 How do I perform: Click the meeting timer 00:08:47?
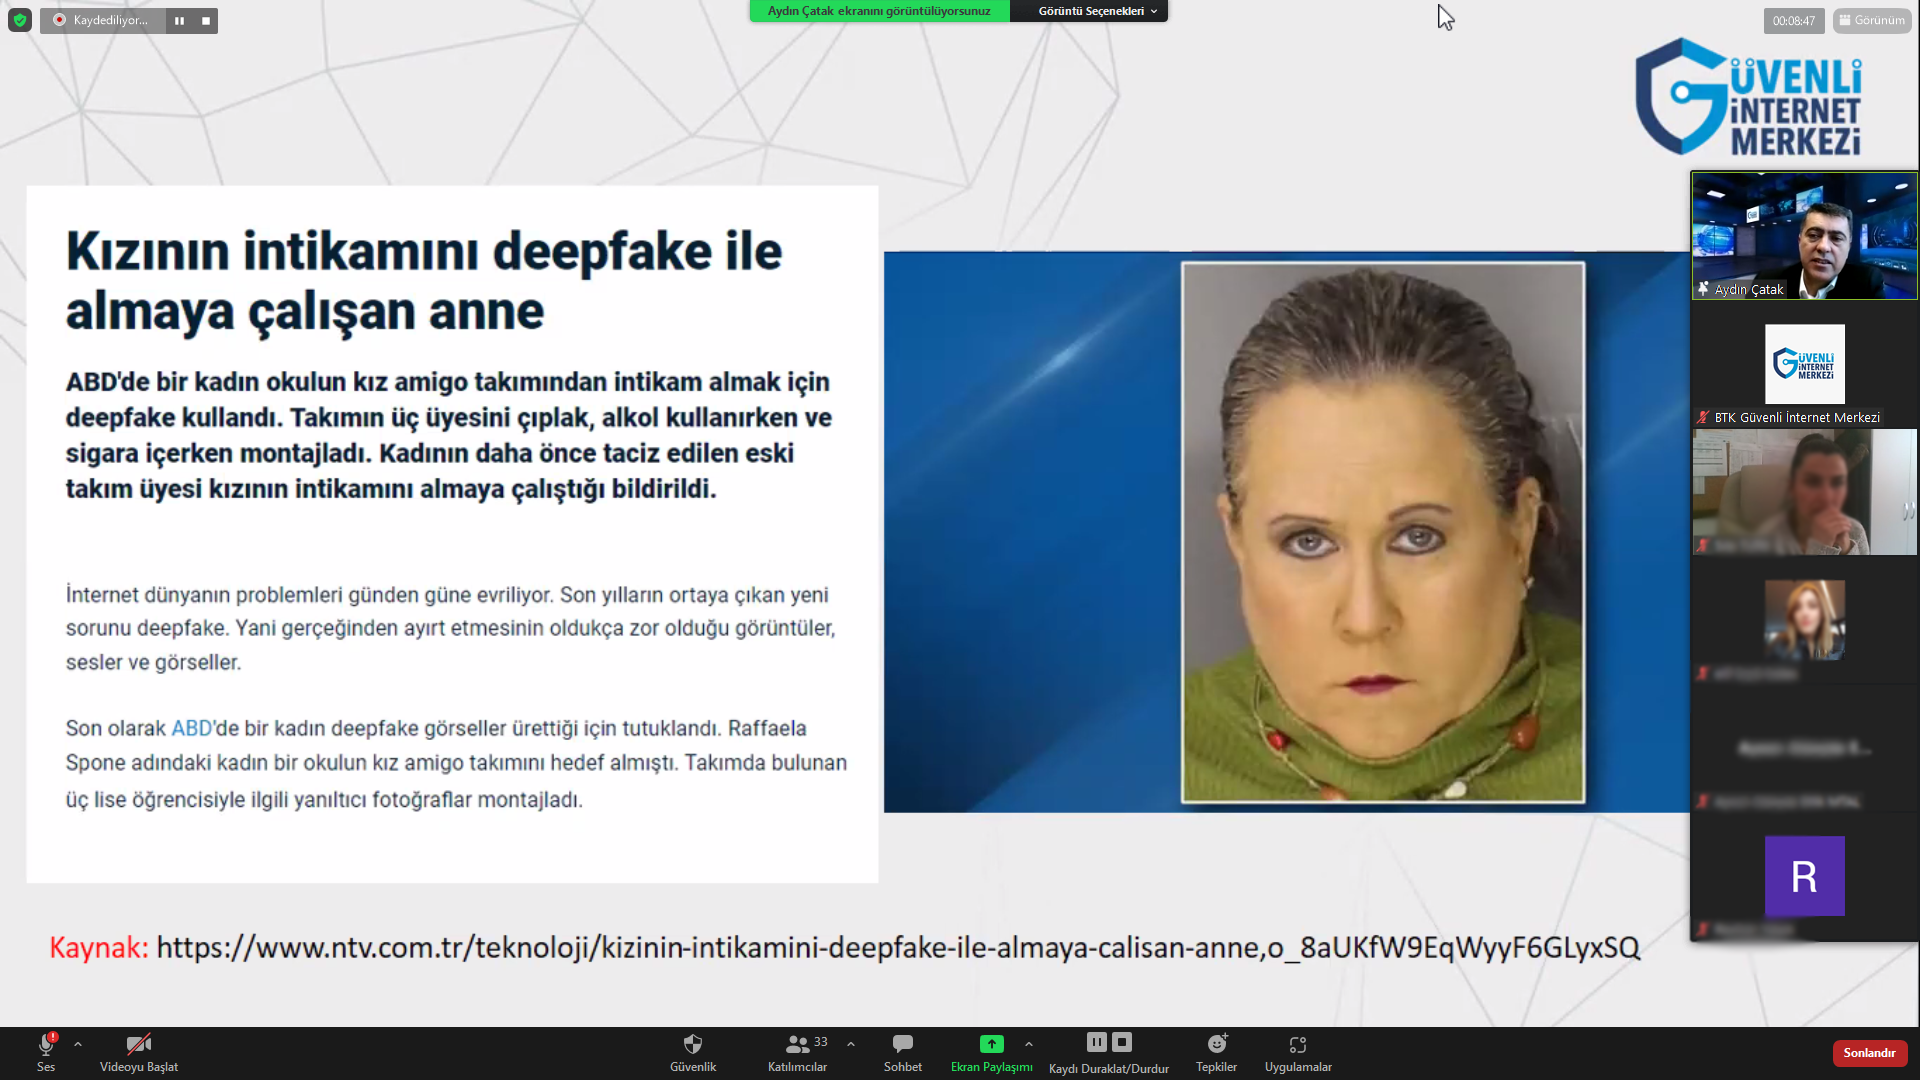click(1794, 20)
